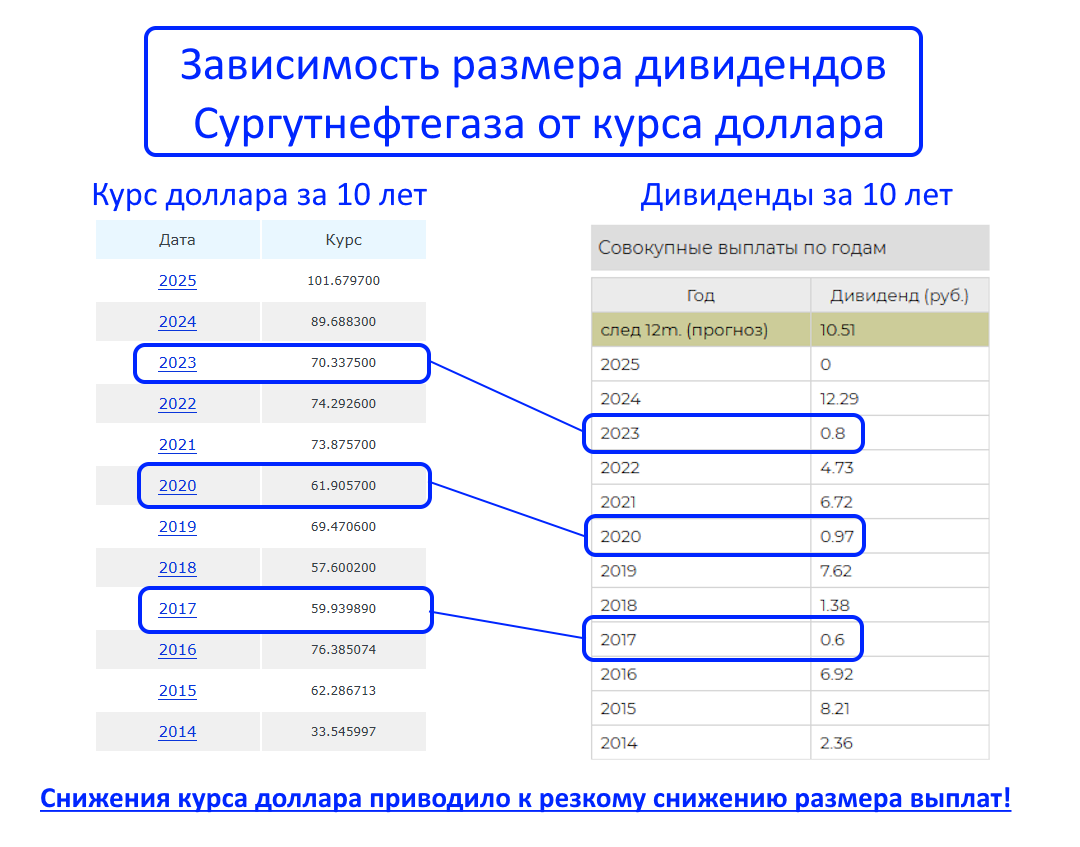Open the 2025 year link

pos(177,281)
